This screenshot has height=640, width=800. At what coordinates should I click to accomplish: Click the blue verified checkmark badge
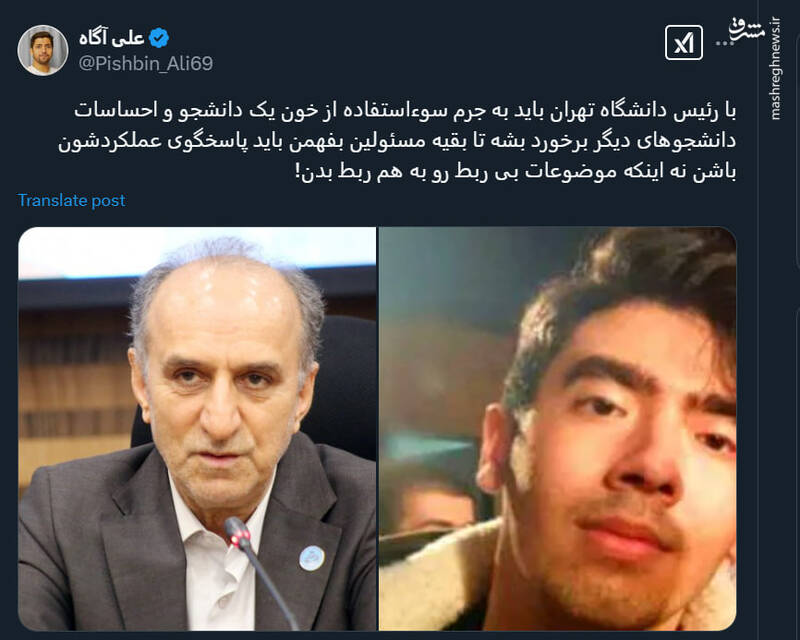point(159,38)
